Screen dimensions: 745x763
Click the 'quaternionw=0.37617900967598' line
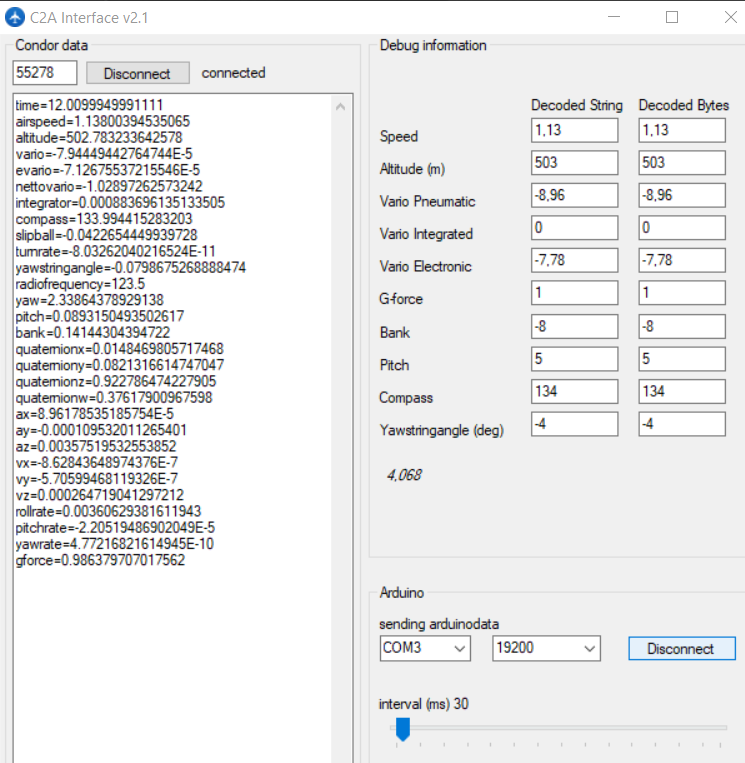[114, 398]
